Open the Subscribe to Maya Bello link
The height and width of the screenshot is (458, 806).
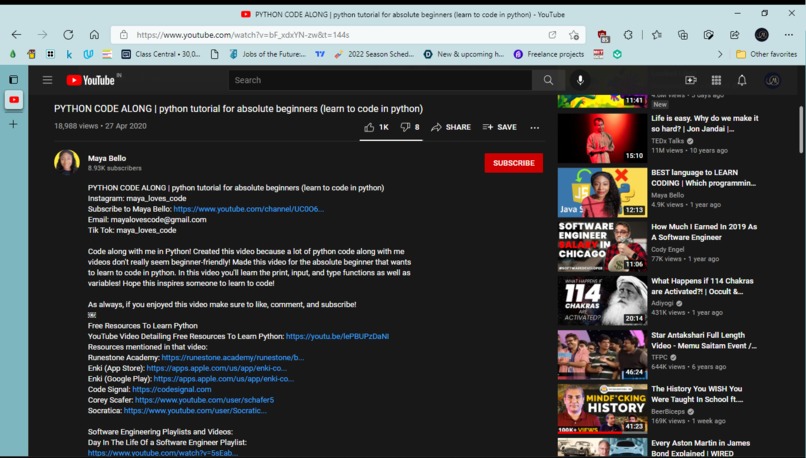coord(249,209)
